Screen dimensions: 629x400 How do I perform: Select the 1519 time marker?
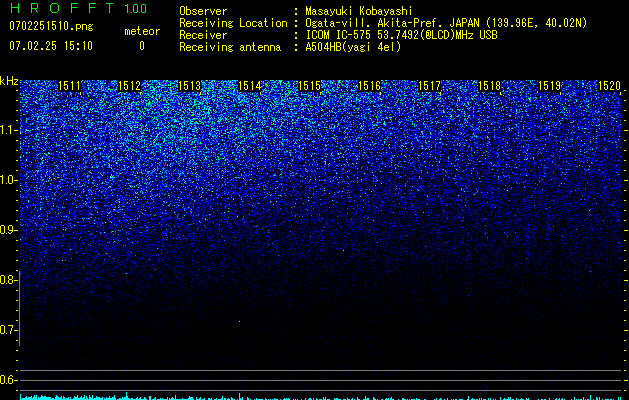pyautogui.click(x=549, y=86)
